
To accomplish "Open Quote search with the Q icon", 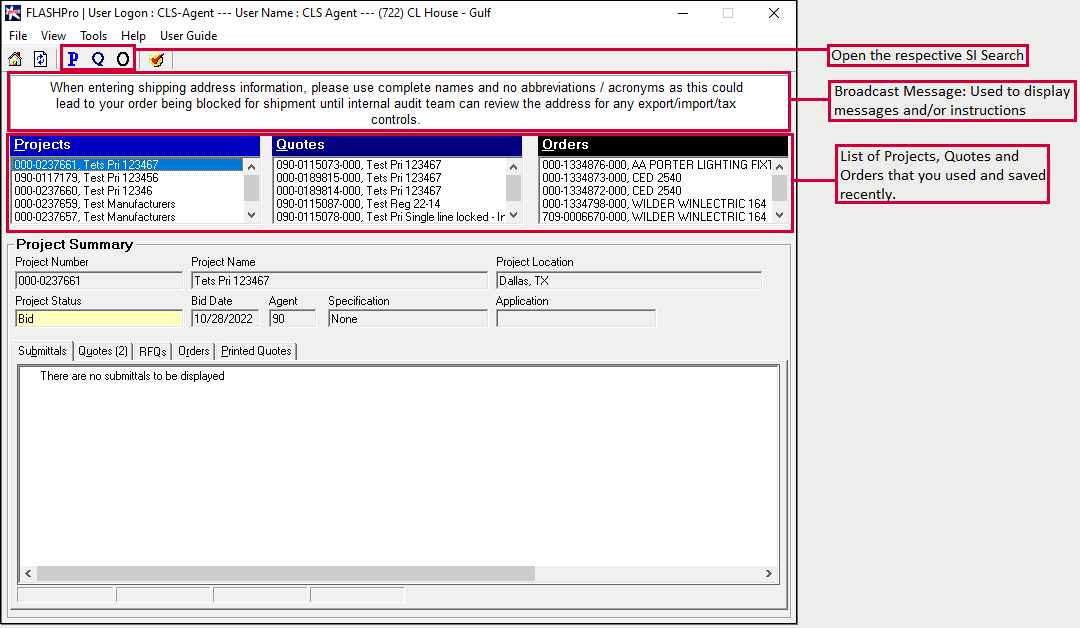I will pyautogui.click(x=98, y=59).
